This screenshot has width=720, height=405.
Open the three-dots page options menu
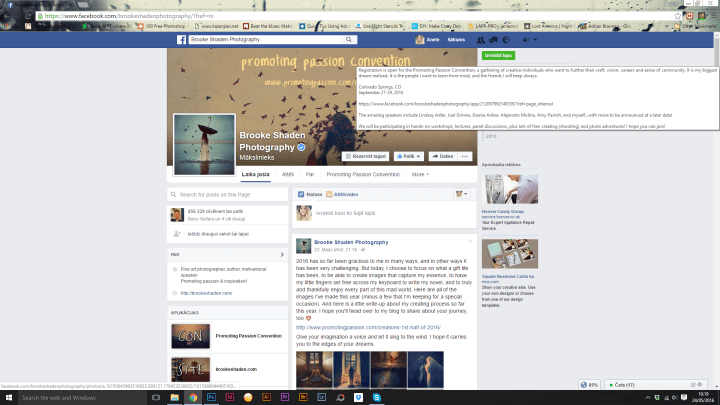click(x=466, y=157)
